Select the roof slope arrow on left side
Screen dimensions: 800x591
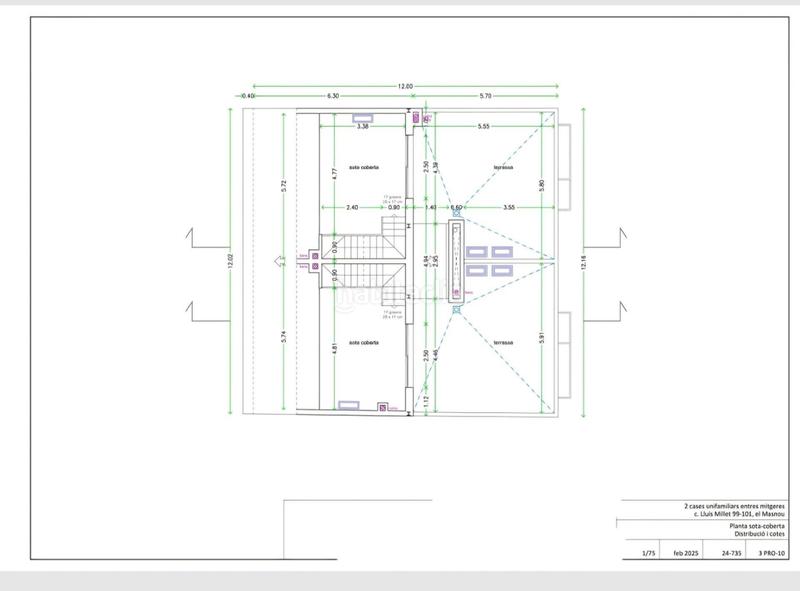(279, 262)
